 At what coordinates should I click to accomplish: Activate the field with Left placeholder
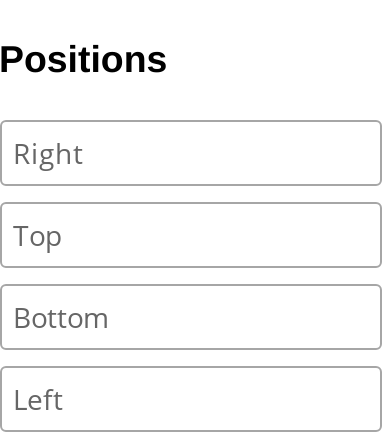(191, 399)
